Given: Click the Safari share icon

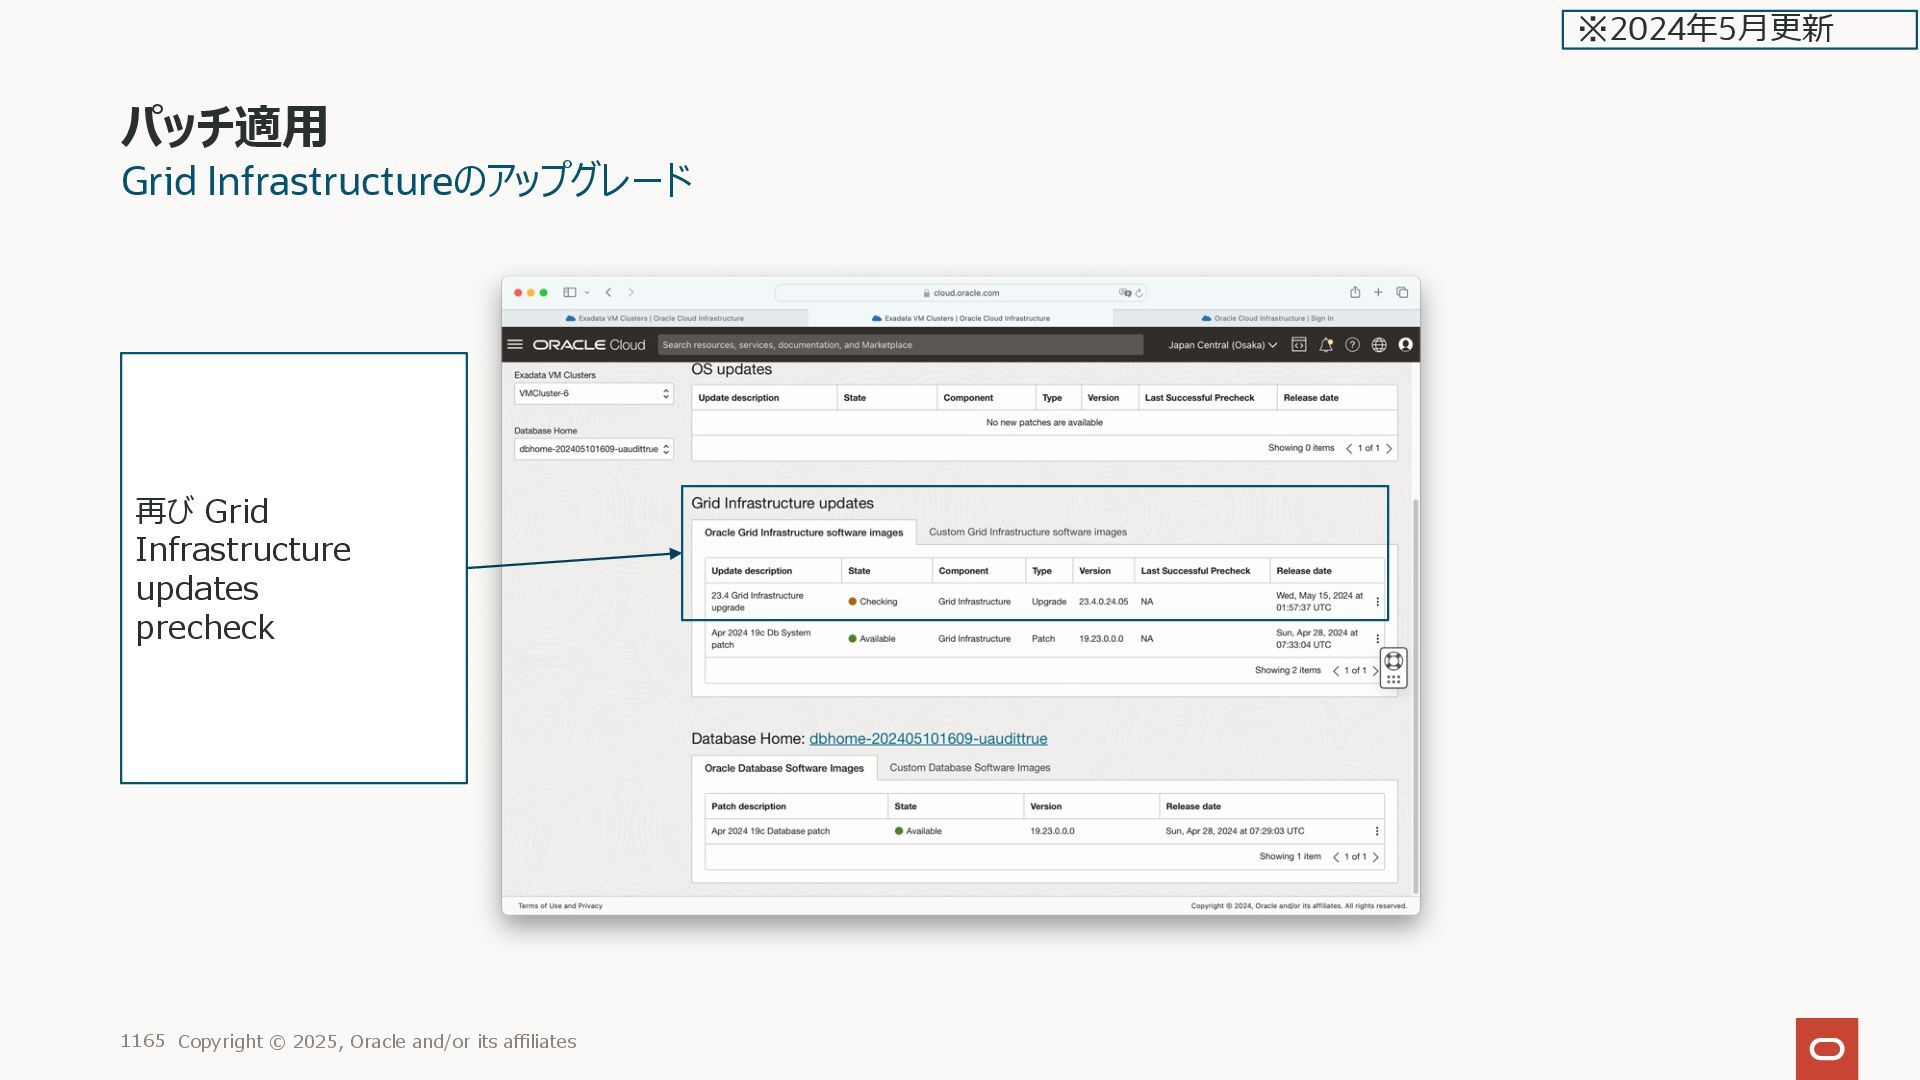Looking at the screenshot, I should [1355, 292].
